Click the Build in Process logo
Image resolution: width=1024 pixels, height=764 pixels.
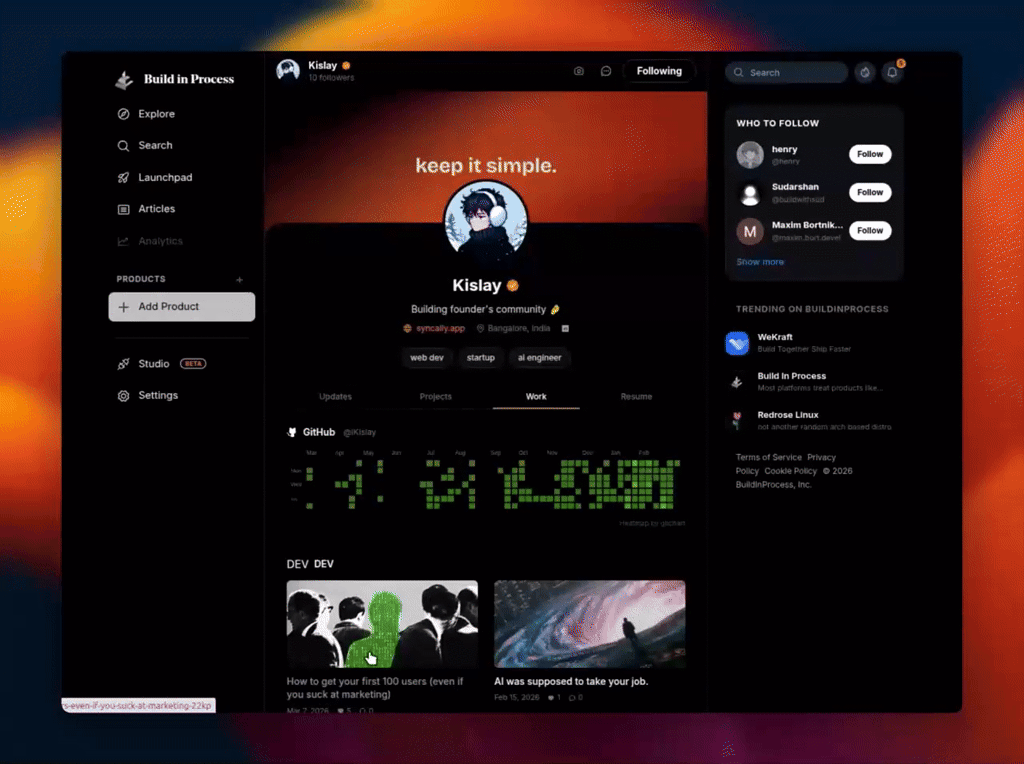(x=174, y=80)
